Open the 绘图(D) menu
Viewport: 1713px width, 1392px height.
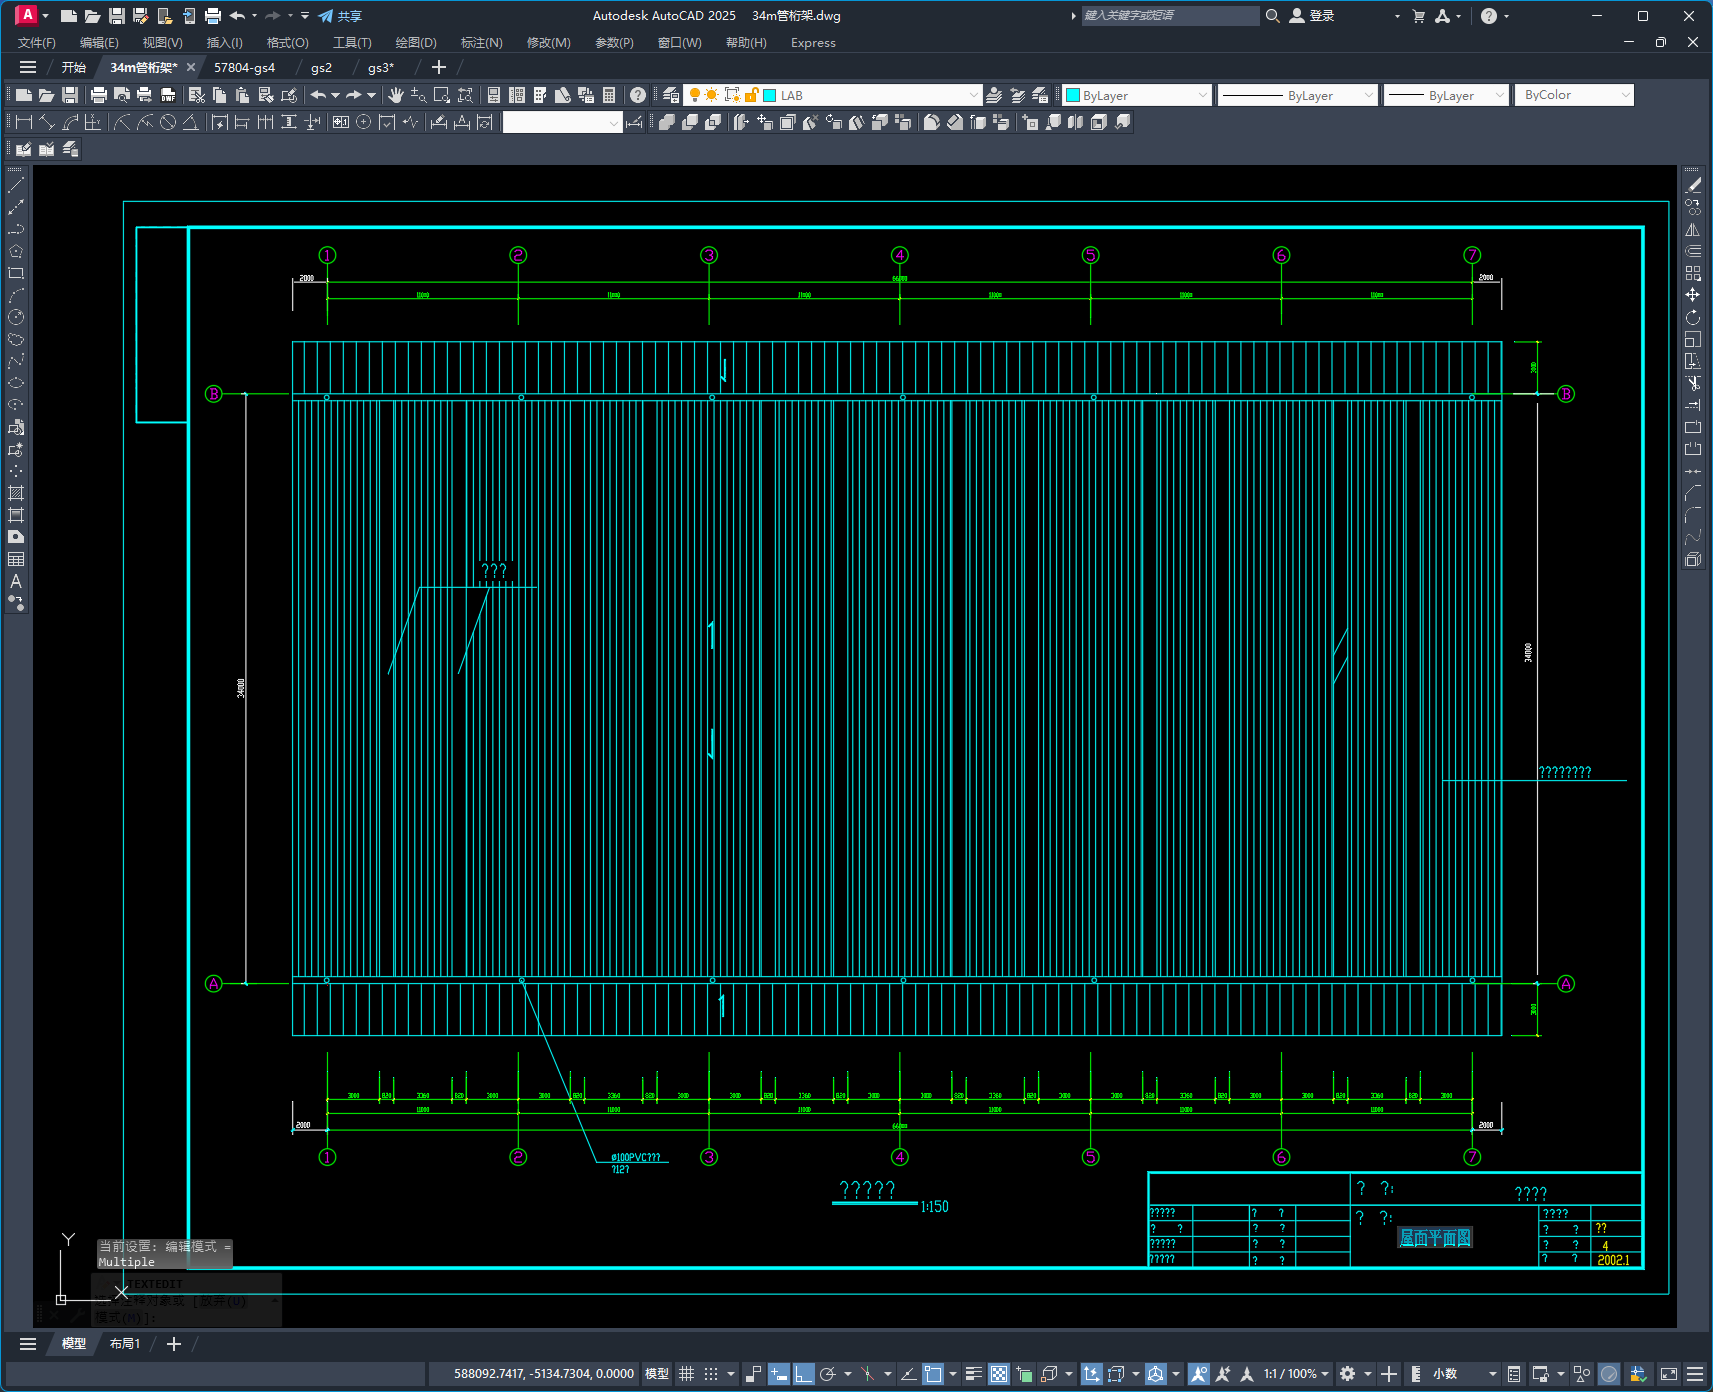pos(416,43)
